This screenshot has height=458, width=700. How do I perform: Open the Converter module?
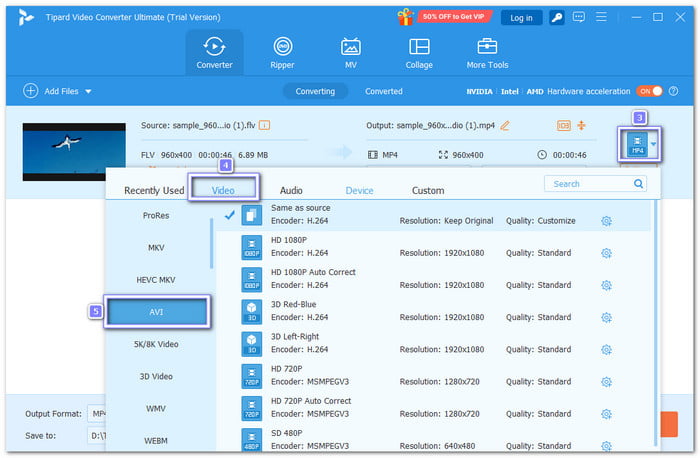tap(214, 53)
